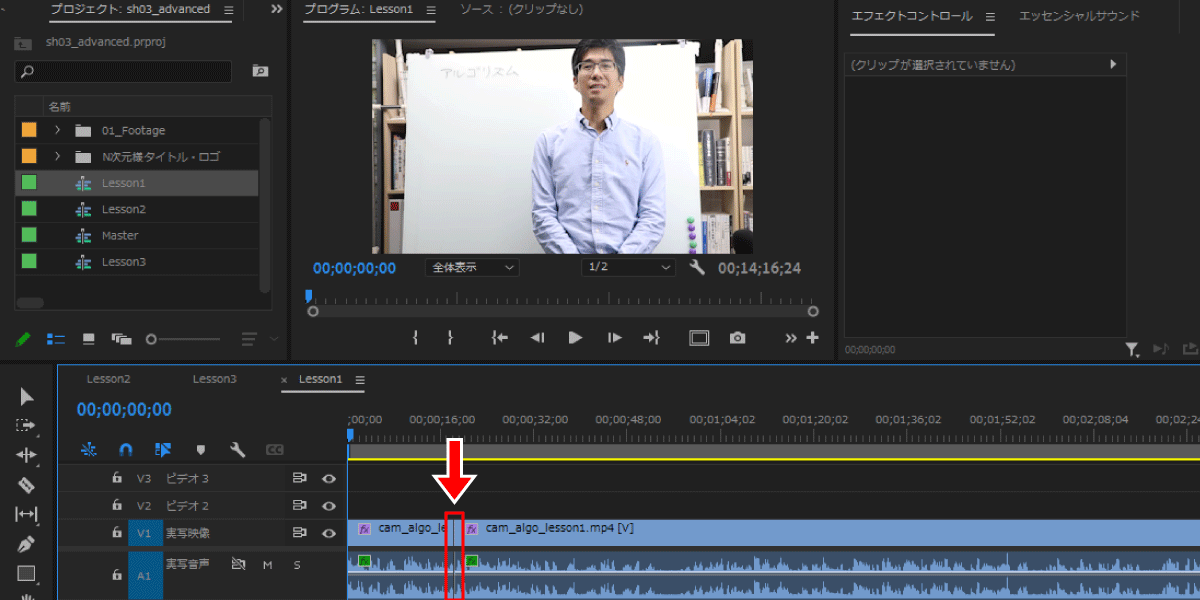The height and width of the screenshot is (600, 1200).
Task: Toggle the V2 track eye visibility
Action: [328, 506]
